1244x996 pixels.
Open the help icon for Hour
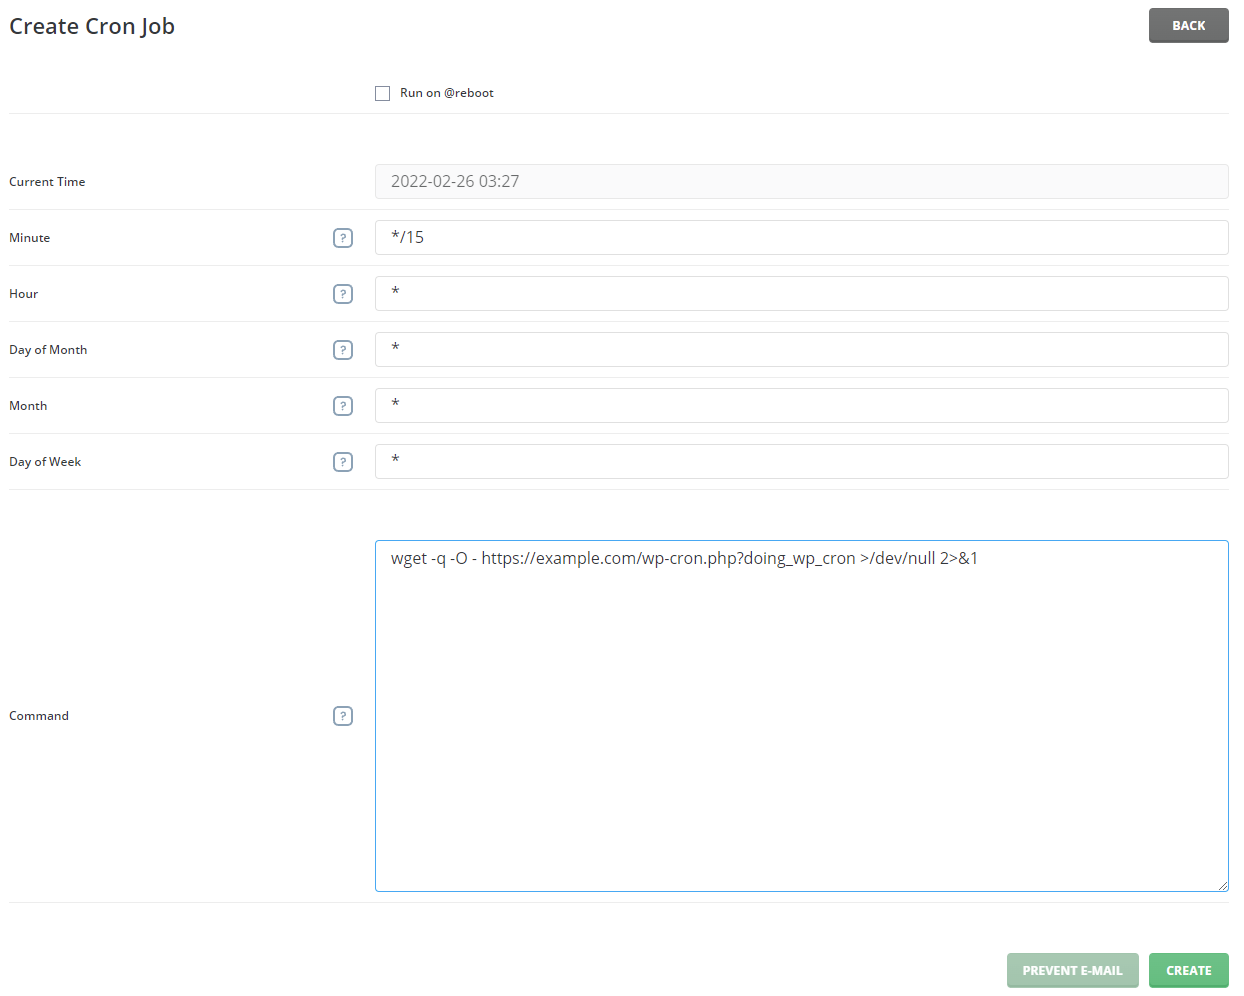343,294
